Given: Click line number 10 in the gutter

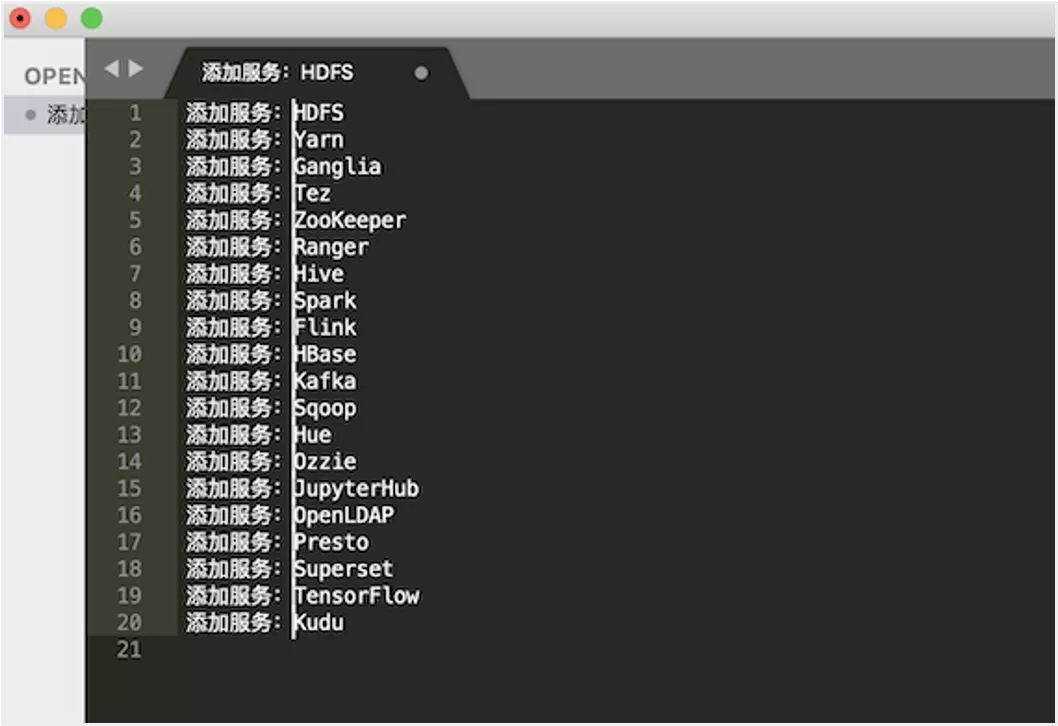Looking at the screenshot, I should [x=130, y=354].
